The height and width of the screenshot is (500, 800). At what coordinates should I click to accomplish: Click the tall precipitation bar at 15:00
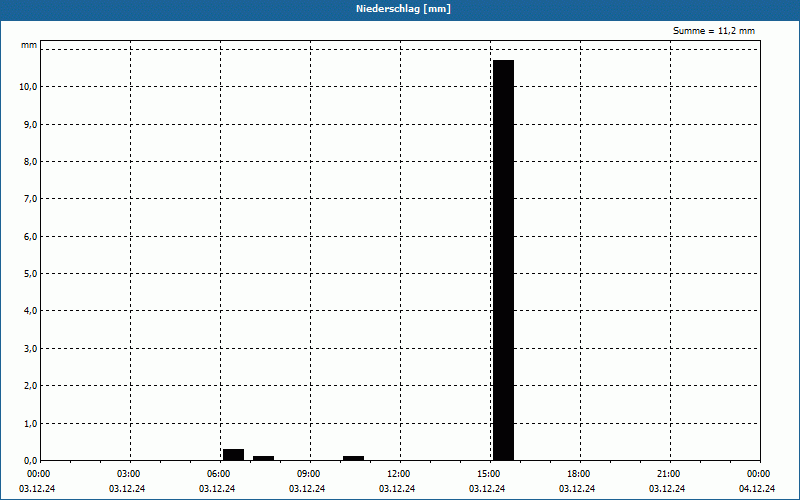[x=504, y=260]
